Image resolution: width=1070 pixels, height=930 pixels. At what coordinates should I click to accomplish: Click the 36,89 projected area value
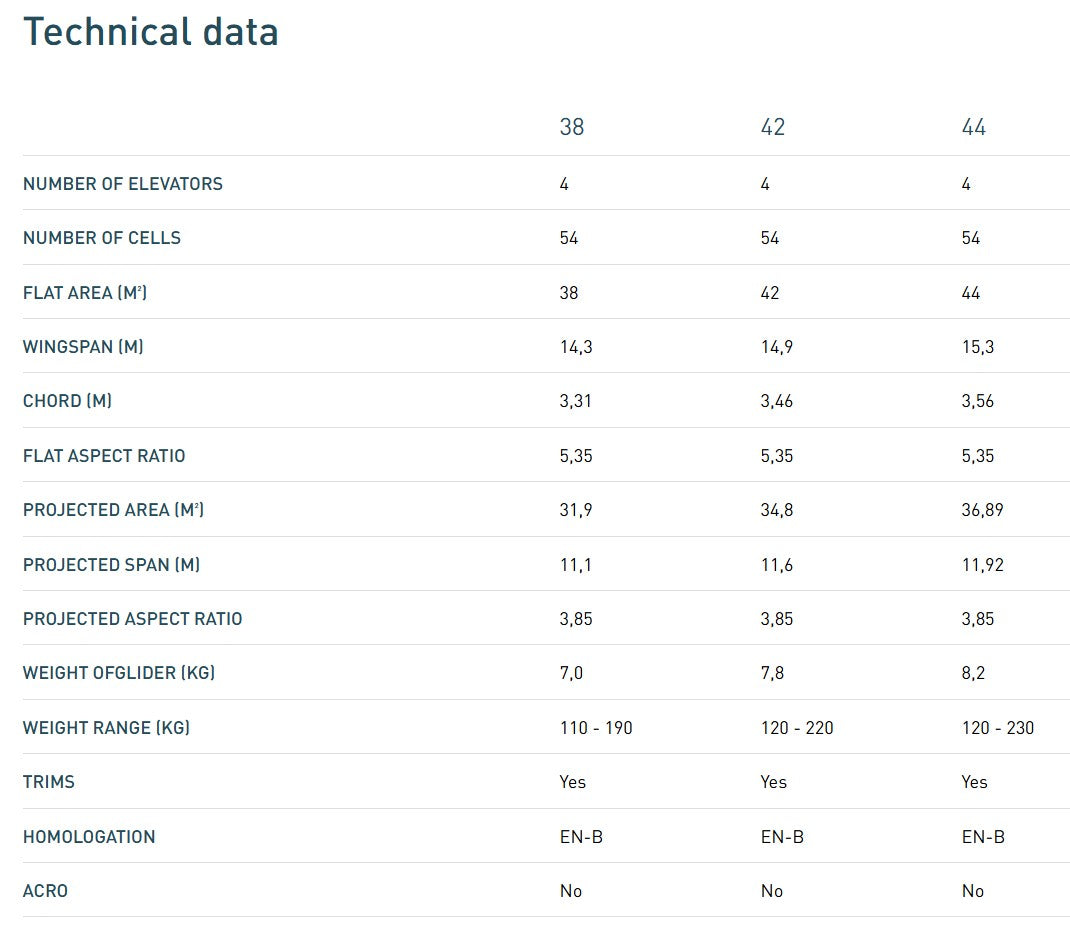click(x=983, y=510)
